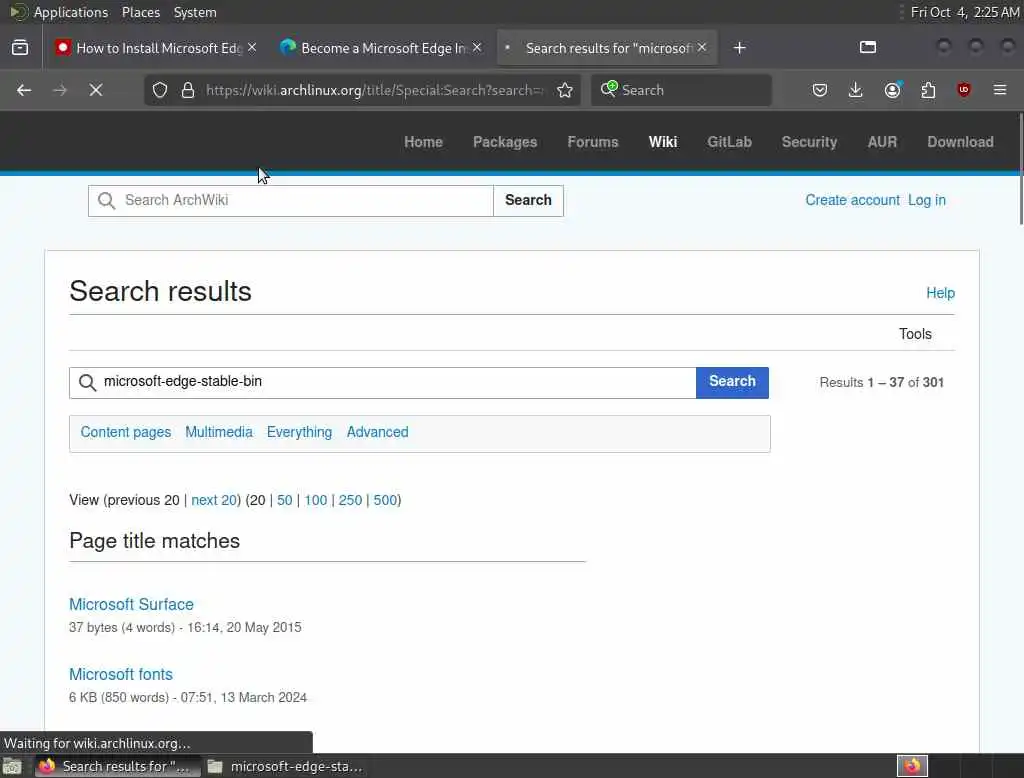Image resolution: width=1024 pixels, height=778 pixels.
Task: Open the Firefox account icon
Action: click(x=892, y=90)
